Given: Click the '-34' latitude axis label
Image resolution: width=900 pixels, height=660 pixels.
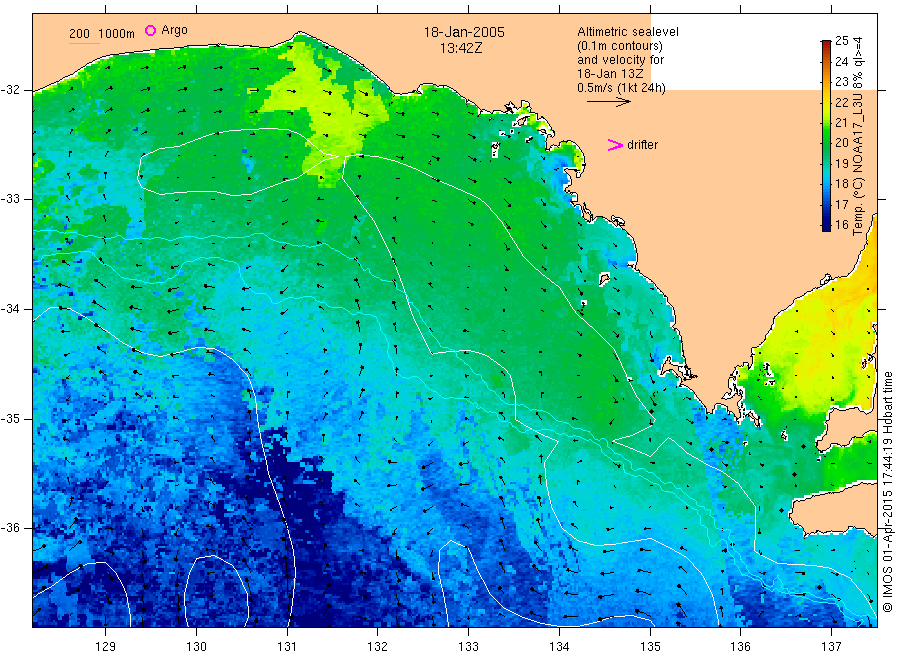Looking at the screenshot, I should (9, 309).
